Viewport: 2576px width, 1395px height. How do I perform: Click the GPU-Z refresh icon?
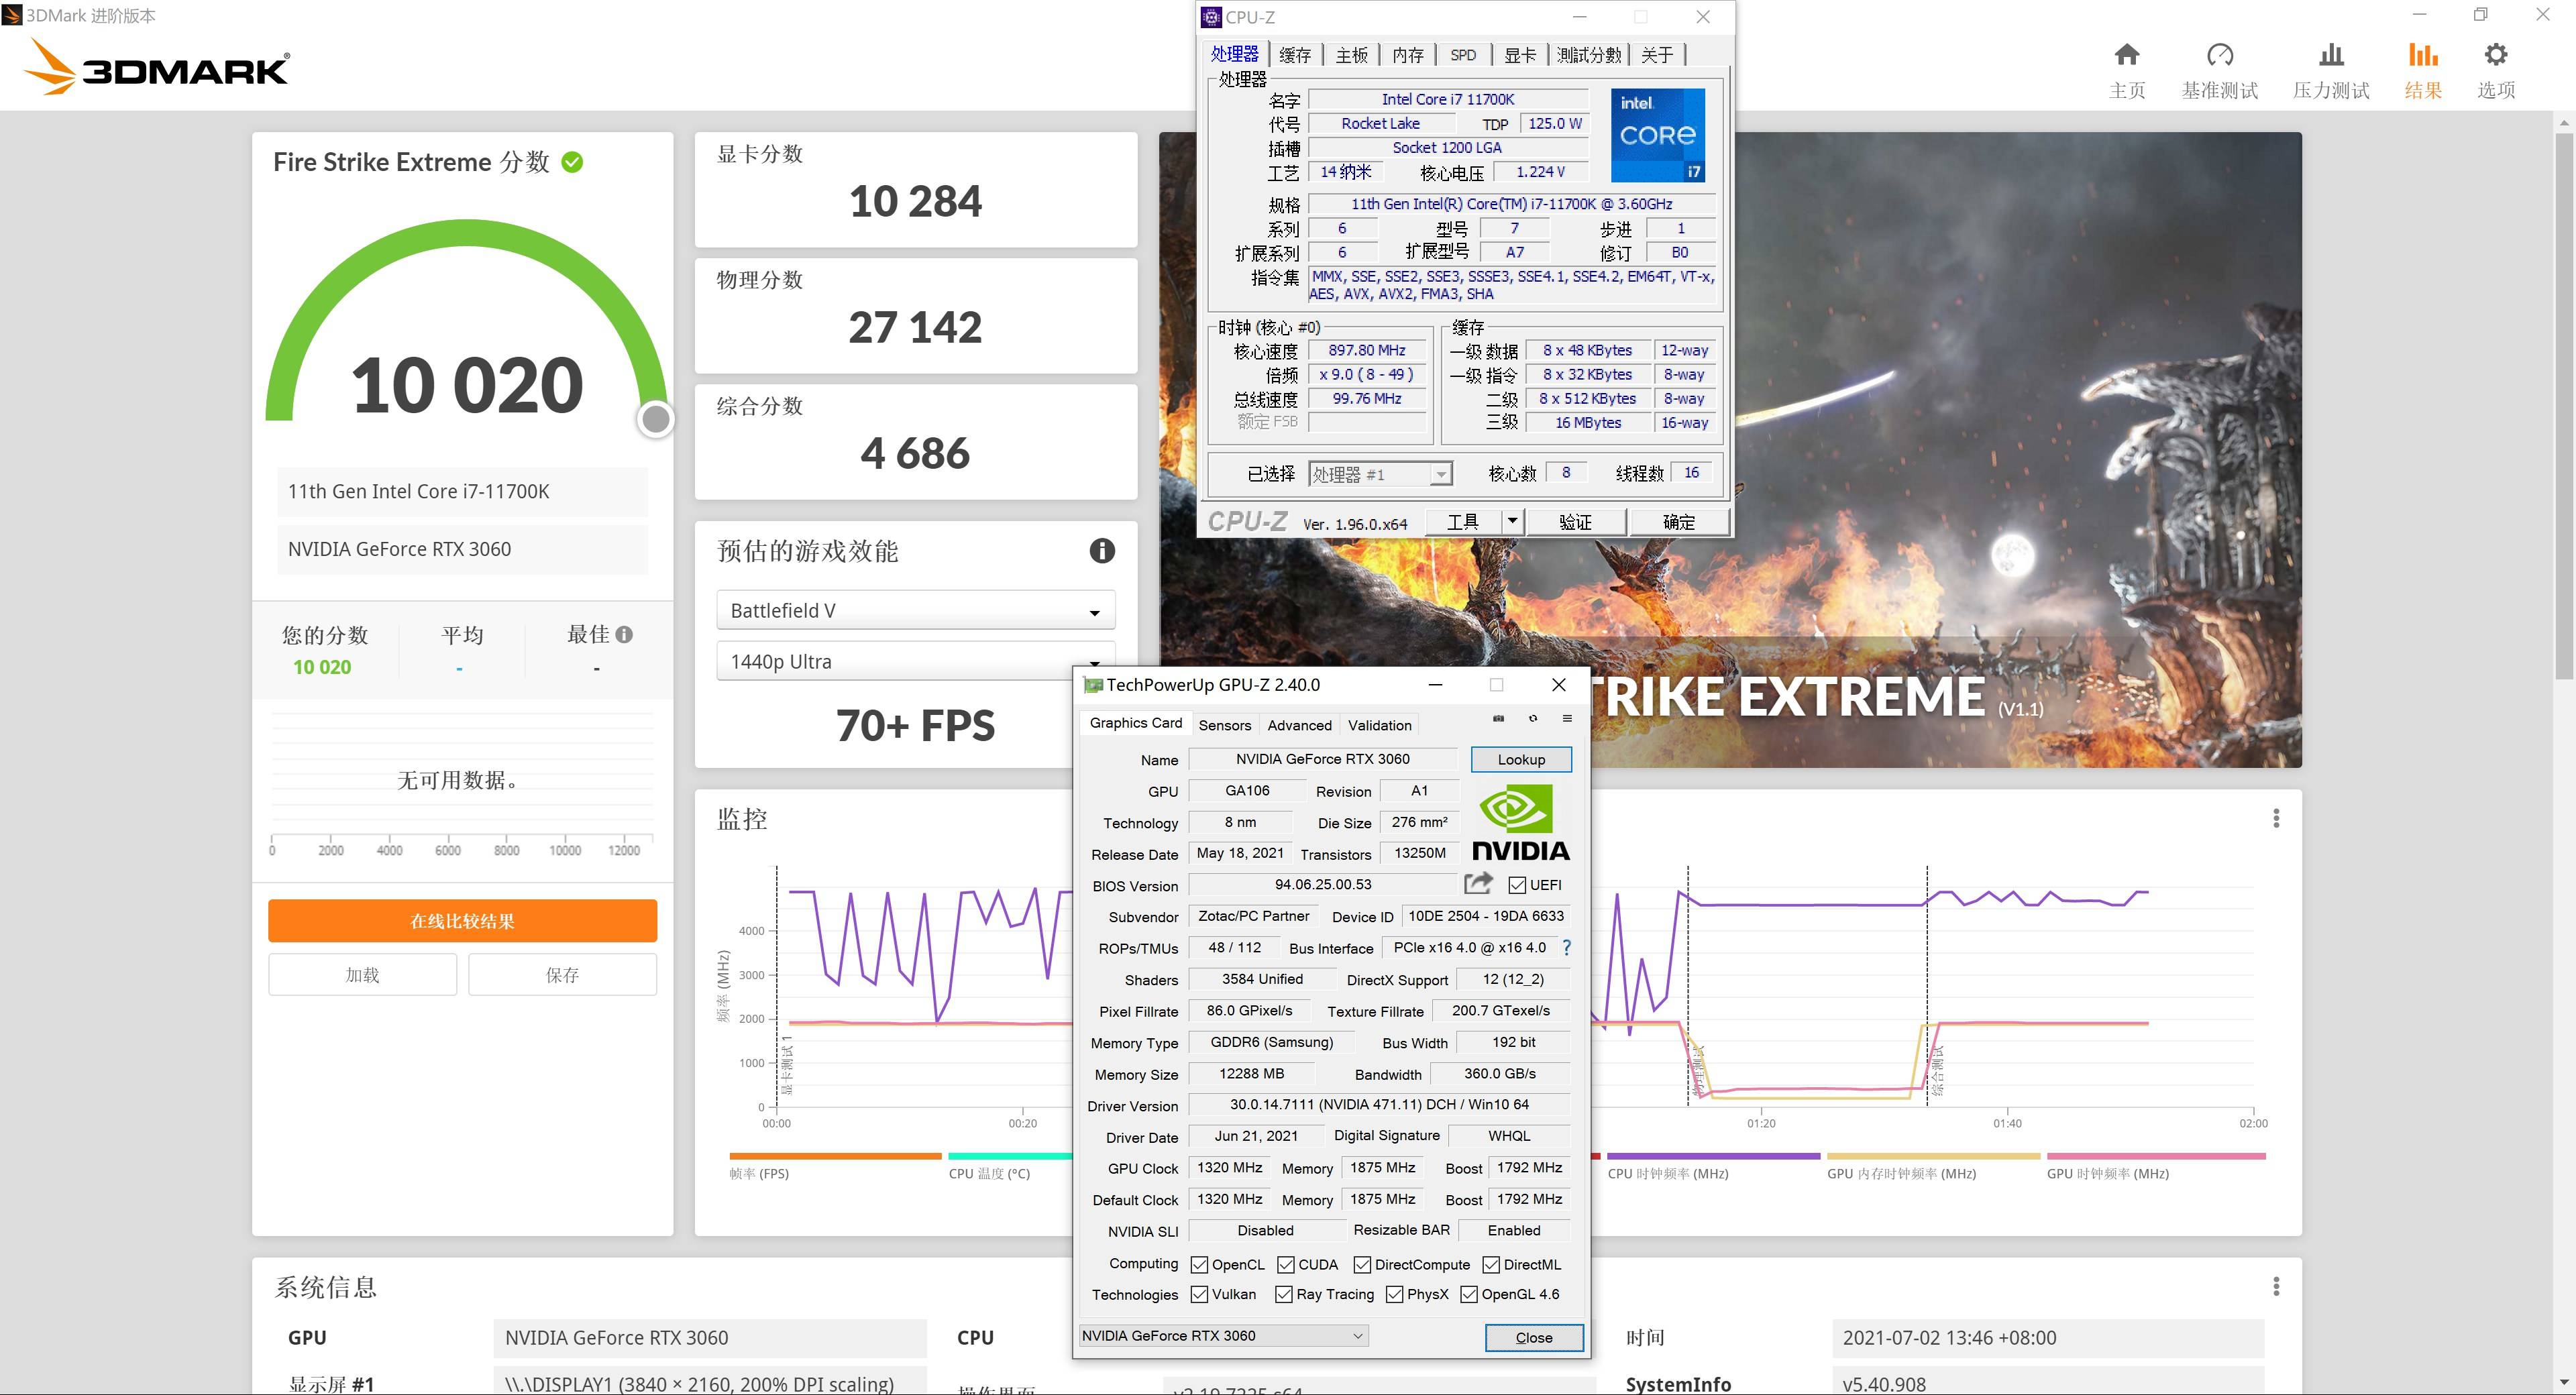pos(1533,718)
